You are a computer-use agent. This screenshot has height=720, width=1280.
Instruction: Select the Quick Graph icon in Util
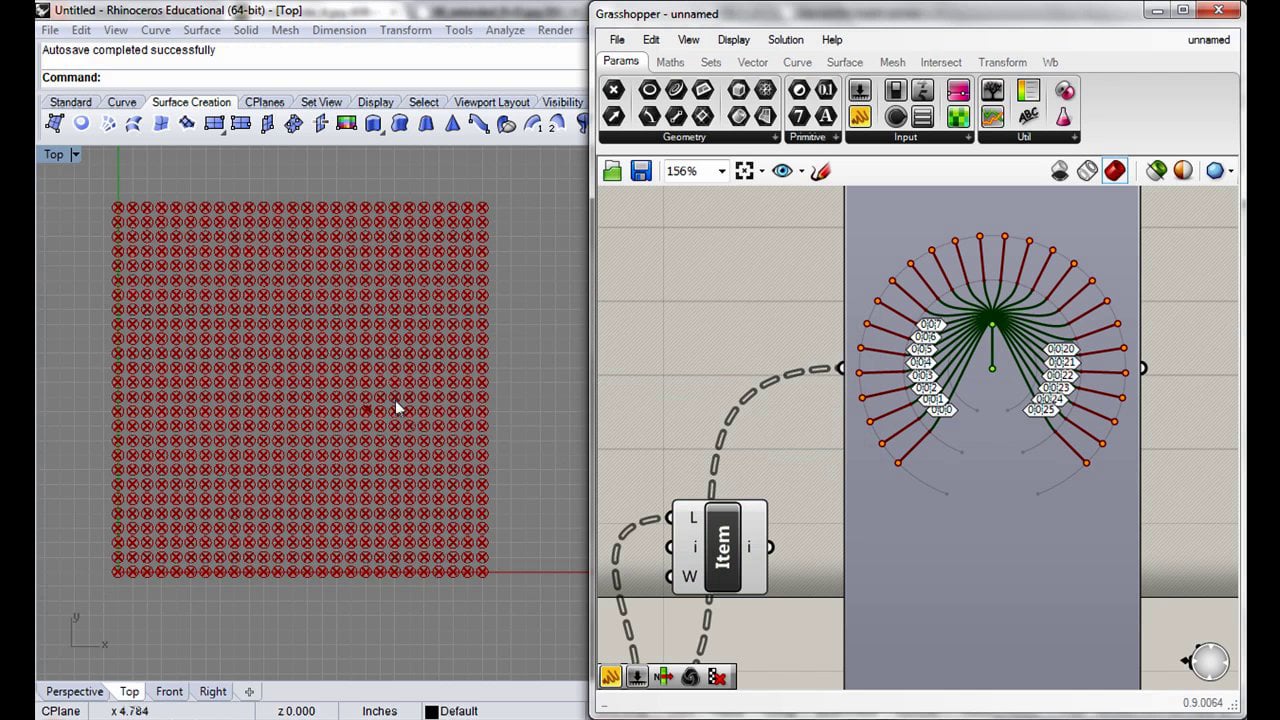(992, 116)
